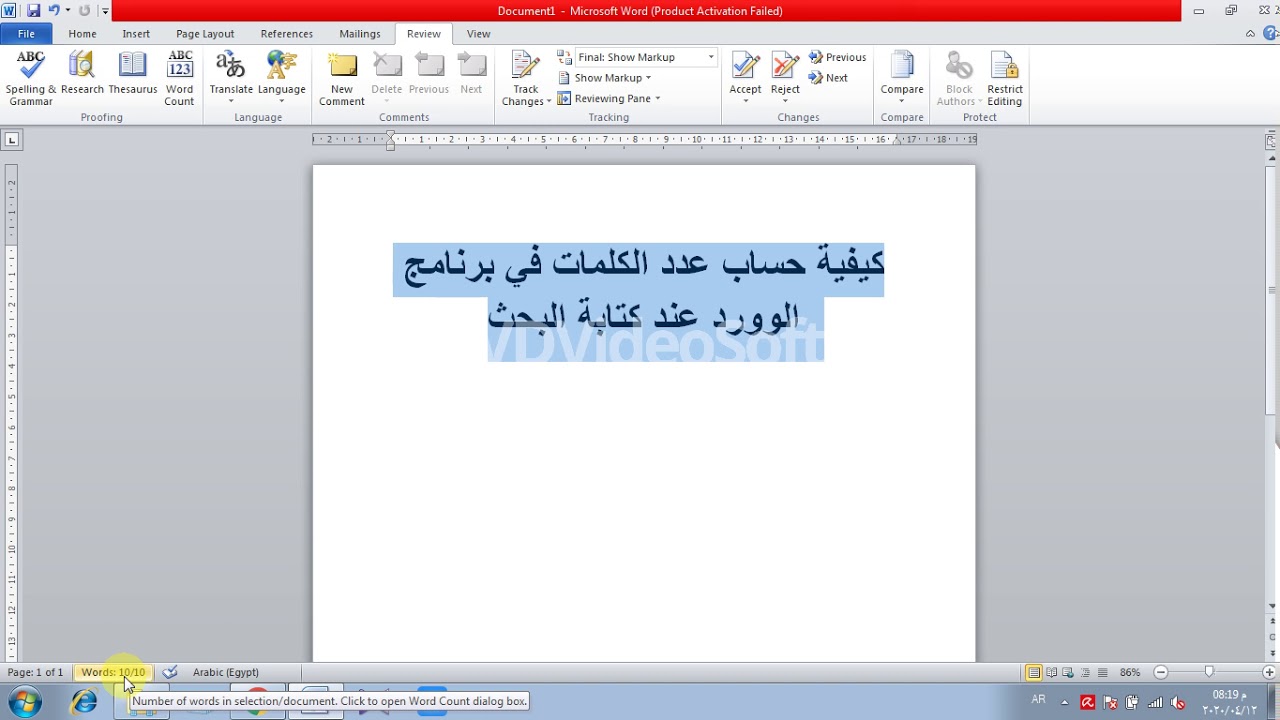Toggle the tab stop selector at ruler corner
The image size is (1280, 720).
[x=12, y=140]
